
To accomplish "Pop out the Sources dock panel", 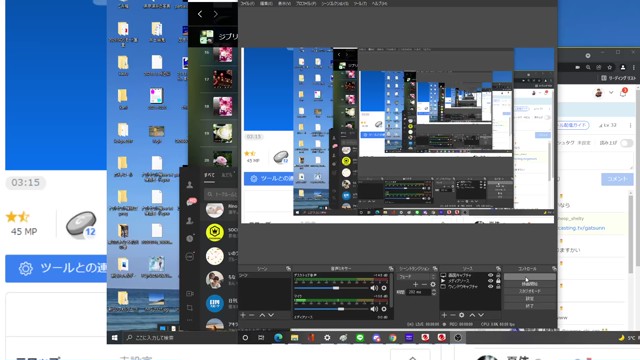I will click(498, 269).
